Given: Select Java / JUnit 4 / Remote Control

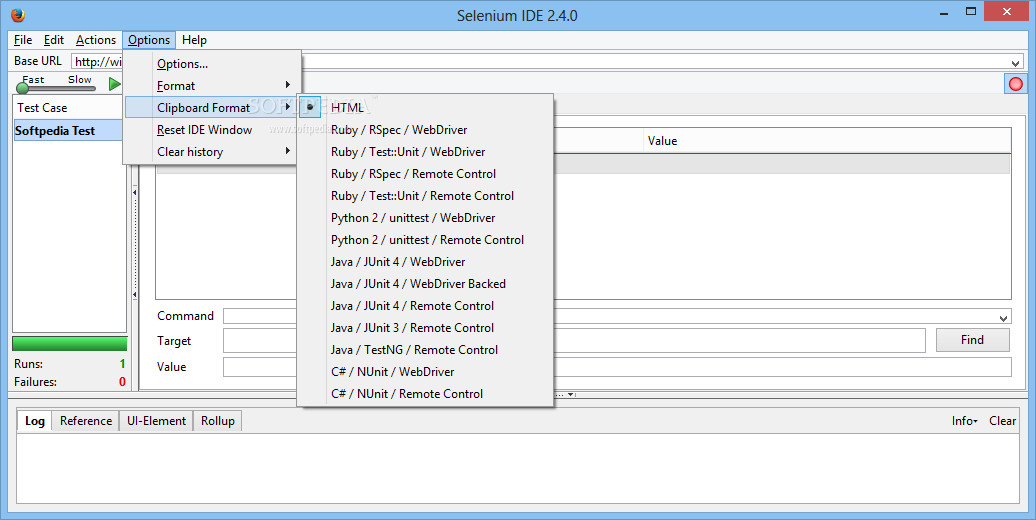Looking at the screenshot, I should click(x=425, y=306).
